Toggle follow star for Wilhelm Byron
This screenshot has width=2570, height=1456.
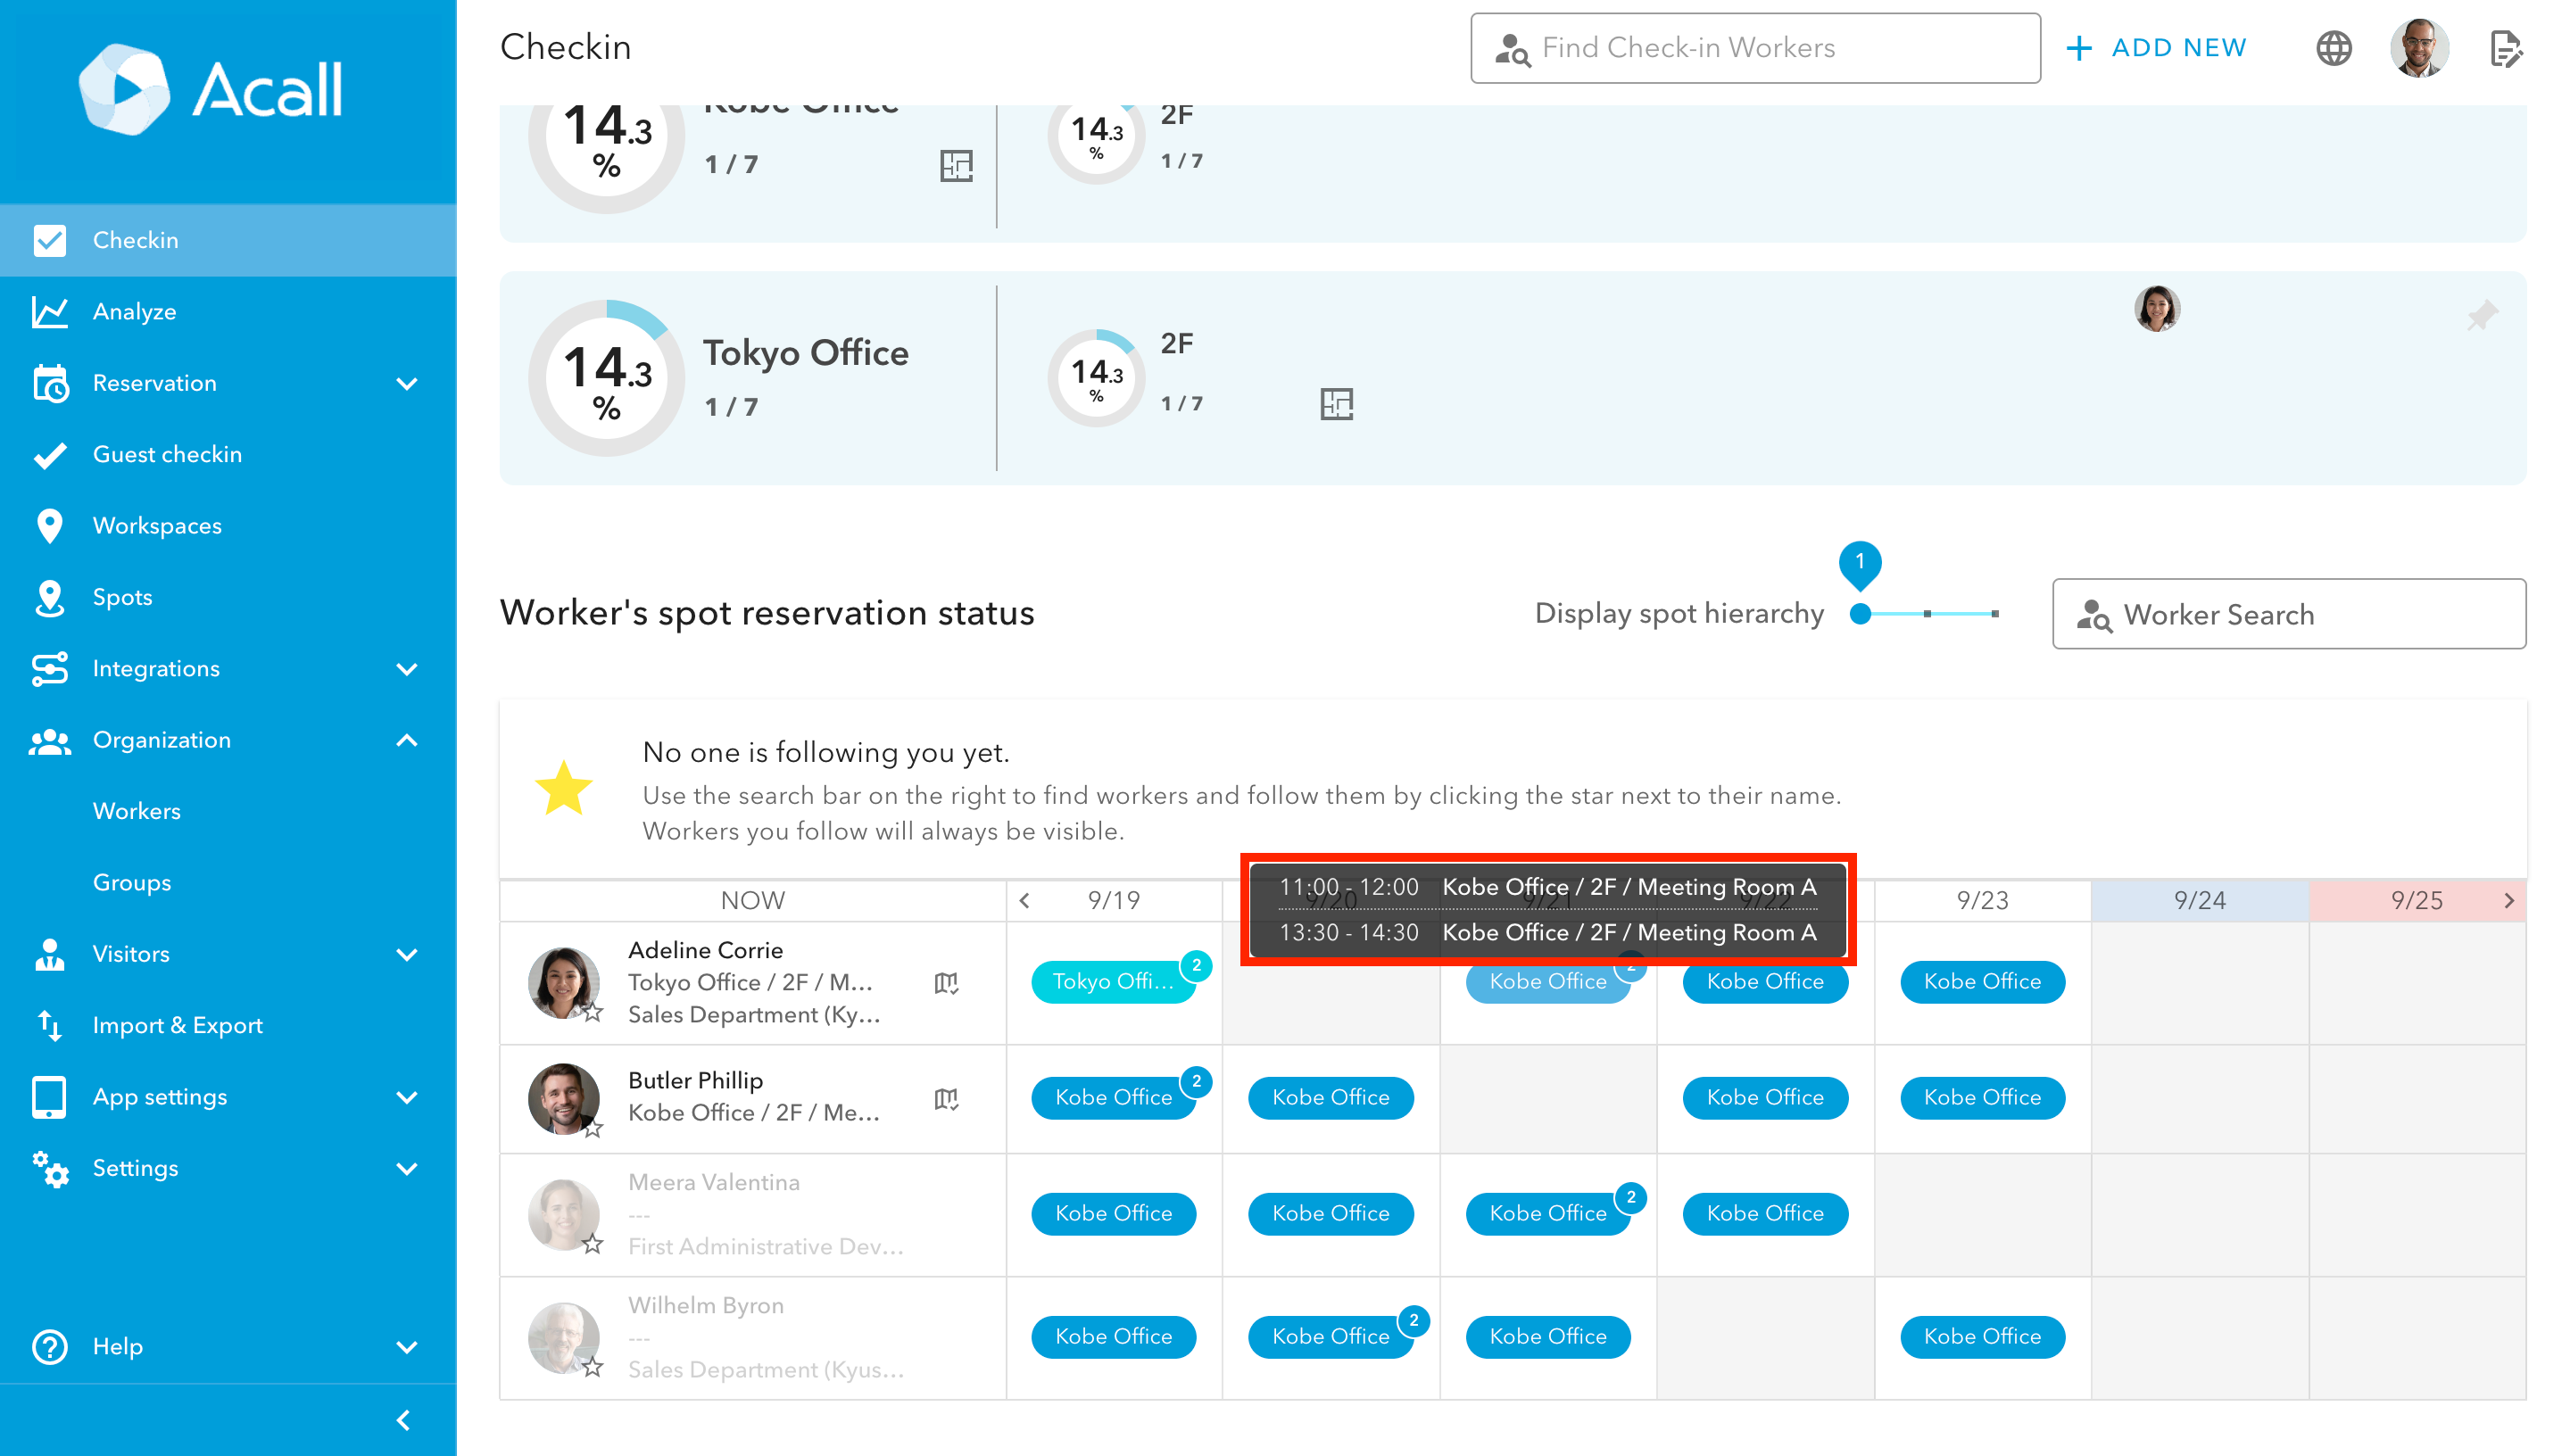pos(593,1367)
